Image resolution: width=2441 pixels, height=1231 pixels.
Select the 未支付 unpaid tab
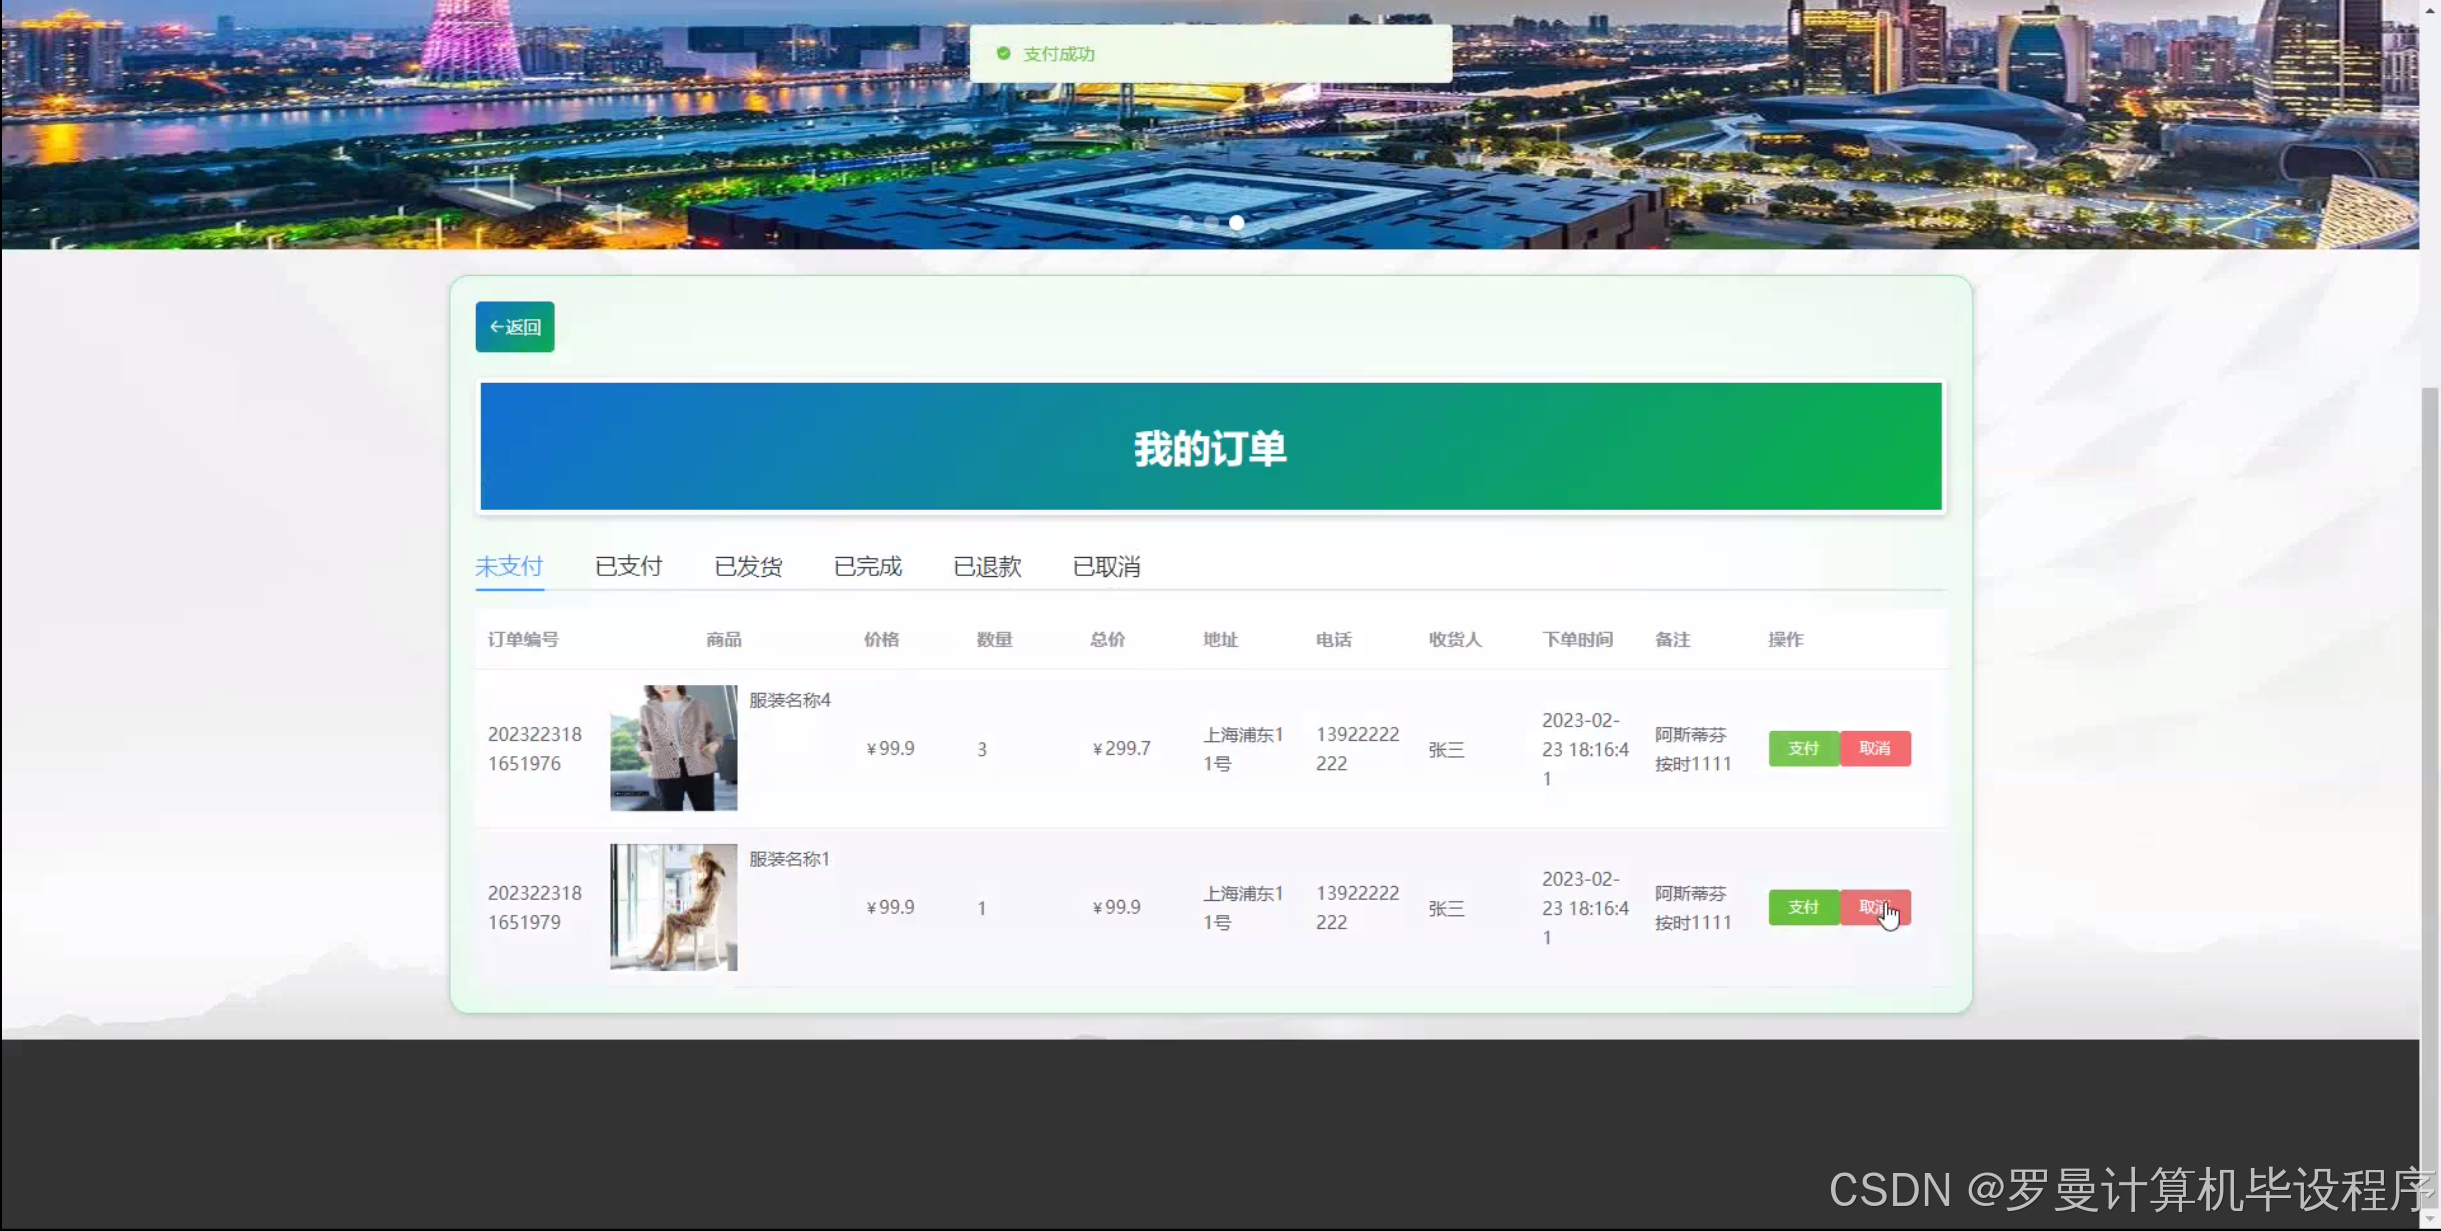pos(509,567)
